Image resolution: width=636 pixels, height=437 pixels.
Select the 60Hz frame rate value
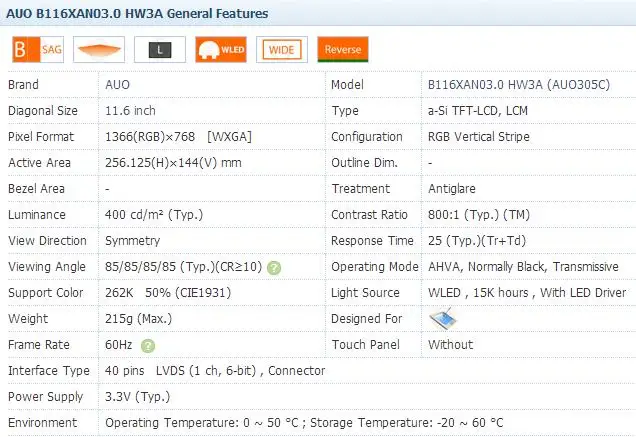pyautogui.click(x=118, y=344)
